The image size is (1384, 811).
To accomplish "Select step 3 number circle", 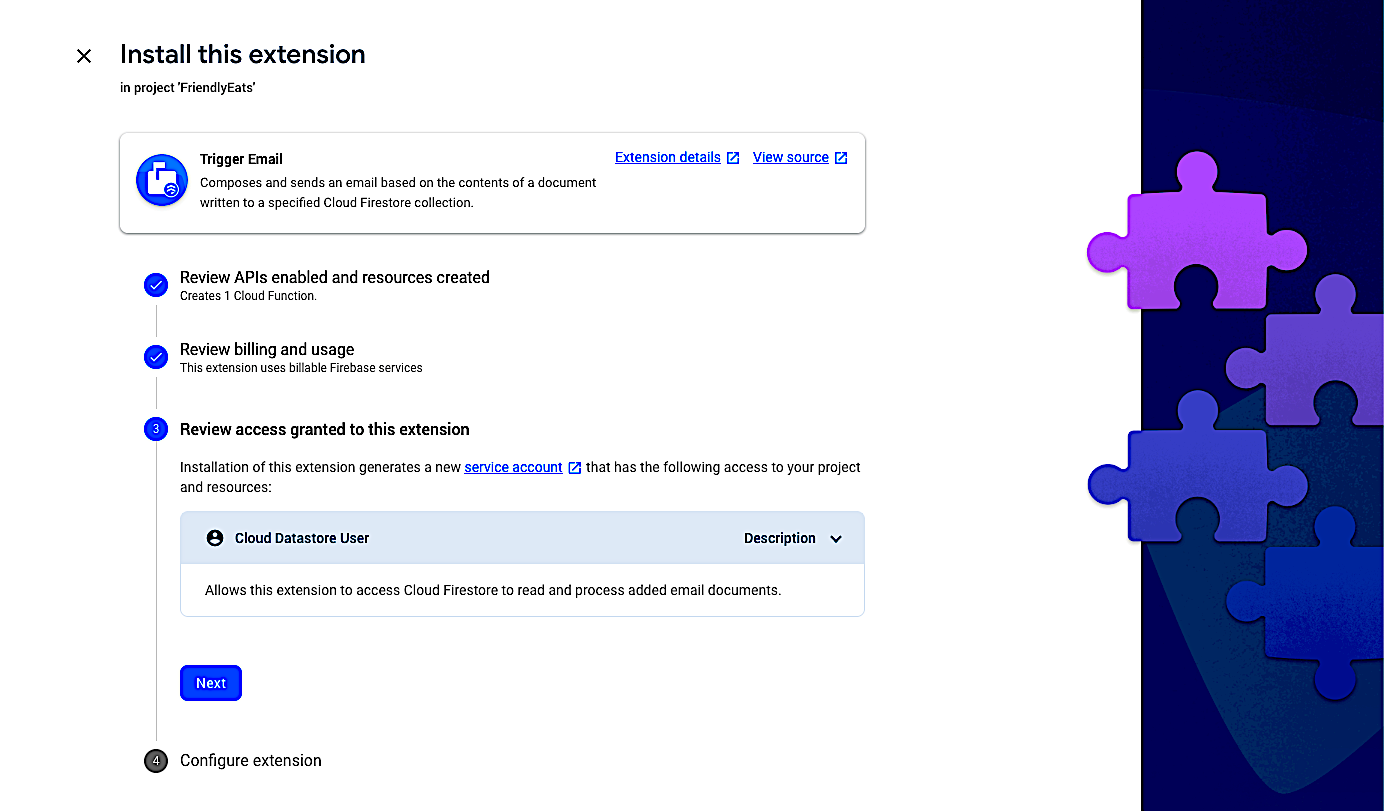I will 156,429.
